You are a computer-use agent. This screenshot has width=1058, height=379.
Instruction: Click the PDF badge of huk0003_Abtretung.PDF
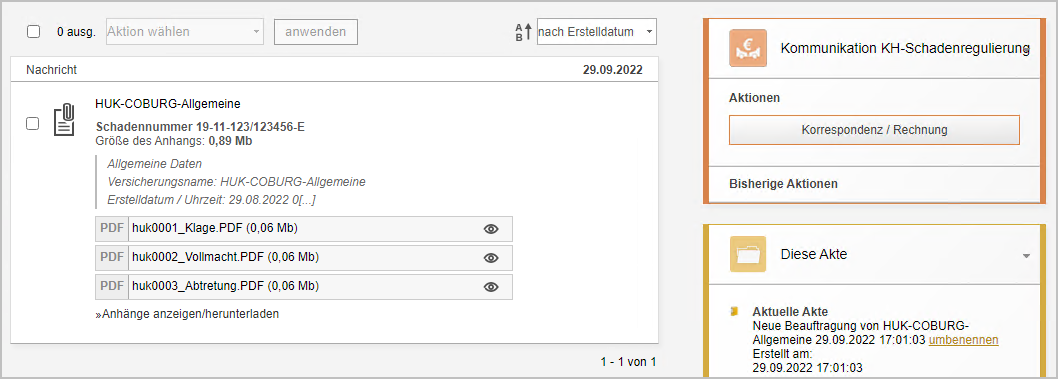click(x=112, y=287)
